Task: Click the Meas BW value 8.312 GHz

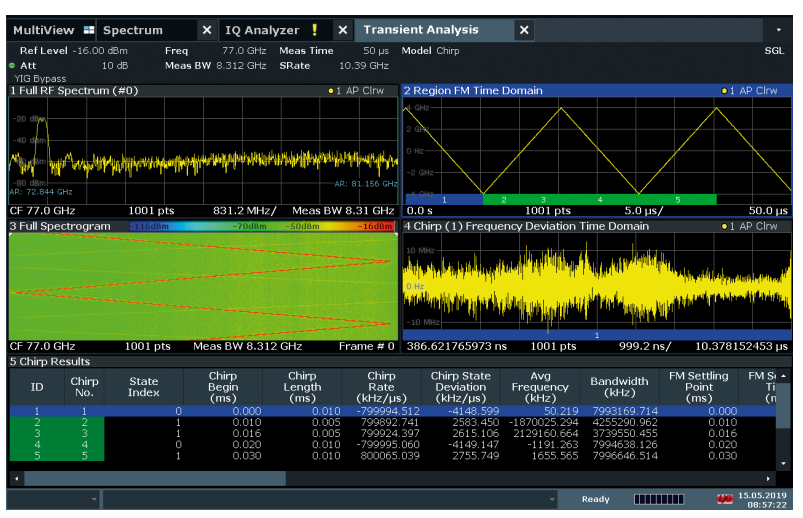Action: pyautogui.click(x=241, y=66)
